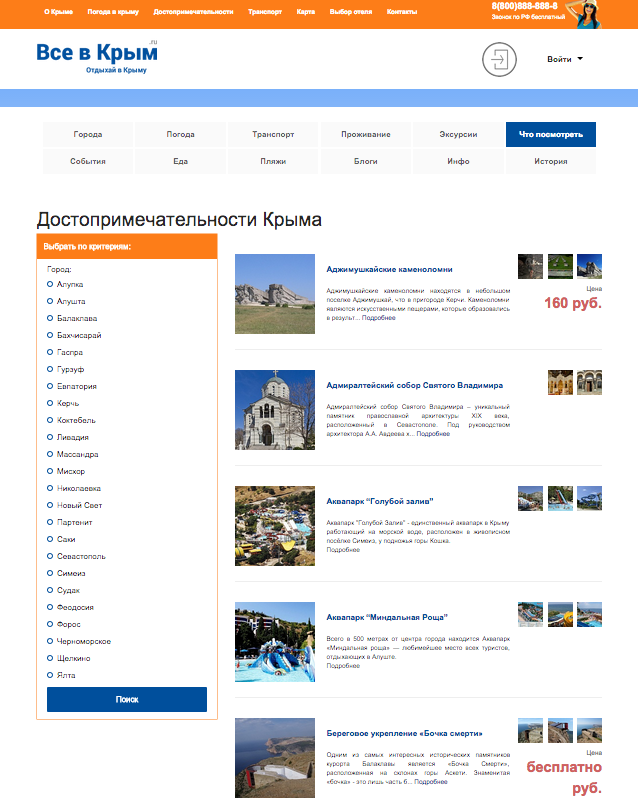Open Адмиралтейский собор Святого Владимира link
Image resolution: width=638 pixels, height=812 pixels.
click(415, 385)
